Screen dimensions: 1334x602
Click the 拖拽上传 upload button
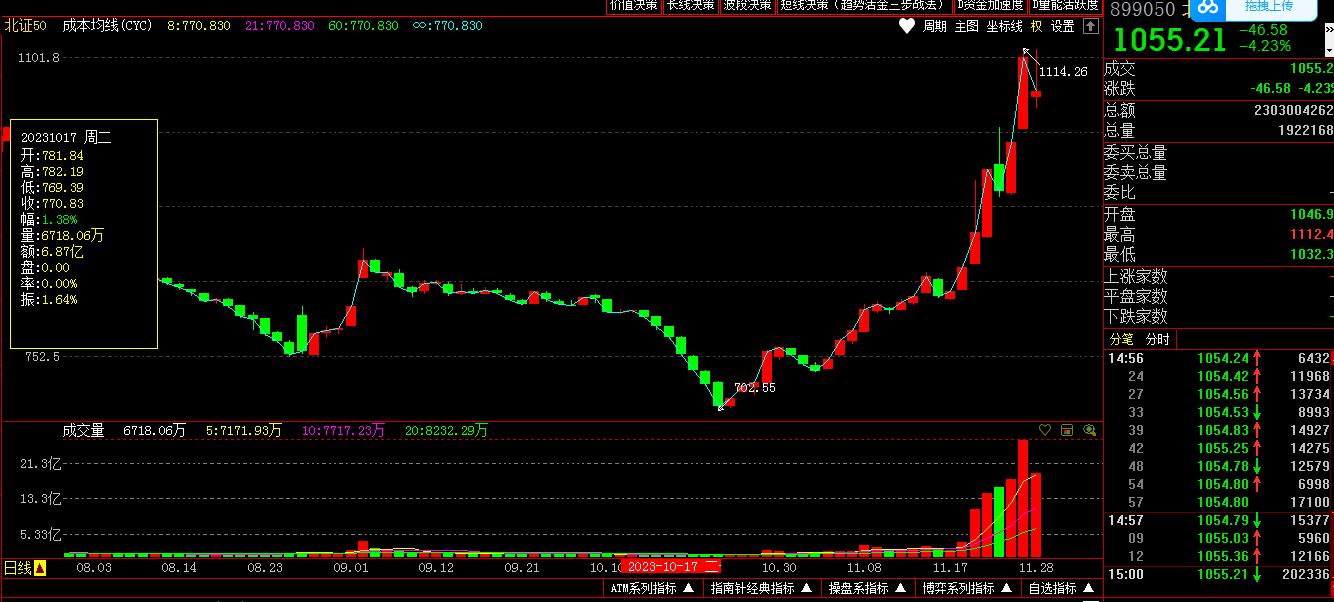pos(1268,6)
